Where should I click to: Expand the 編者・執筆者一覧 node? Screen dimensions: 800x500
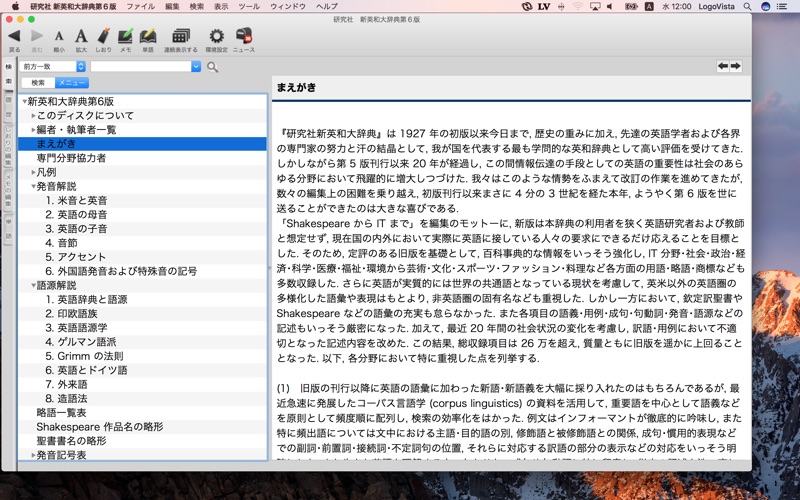(33, 130)
